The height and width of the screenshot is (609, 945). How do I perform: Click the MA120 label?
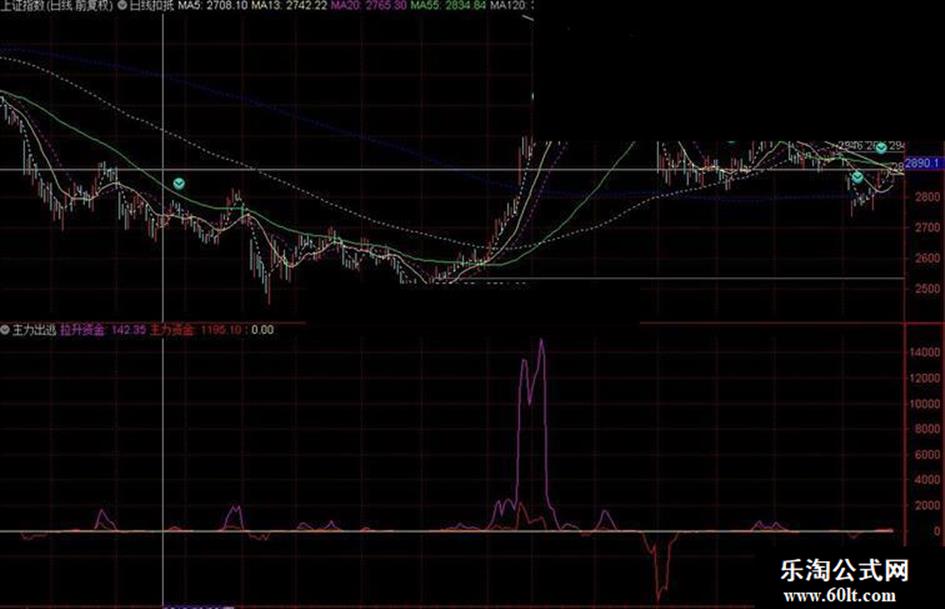click(510, 6)
